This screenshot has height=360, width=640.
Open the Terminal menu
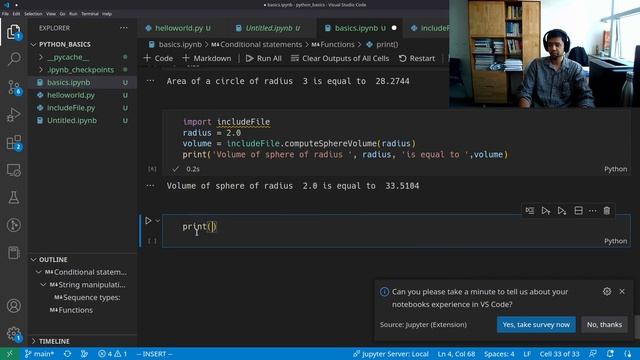coord(89,13)
